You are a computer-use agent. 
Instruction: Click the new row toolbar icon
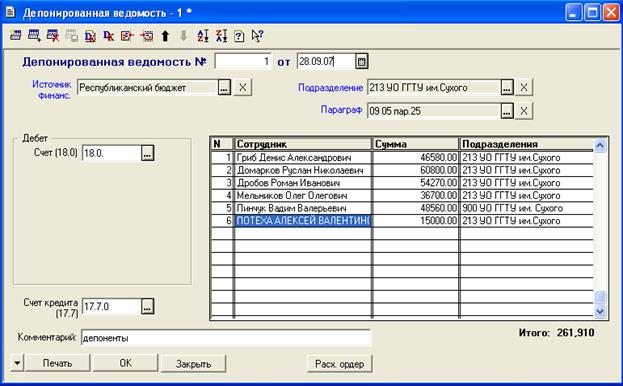pyautogui.click(x=15, y=36)
